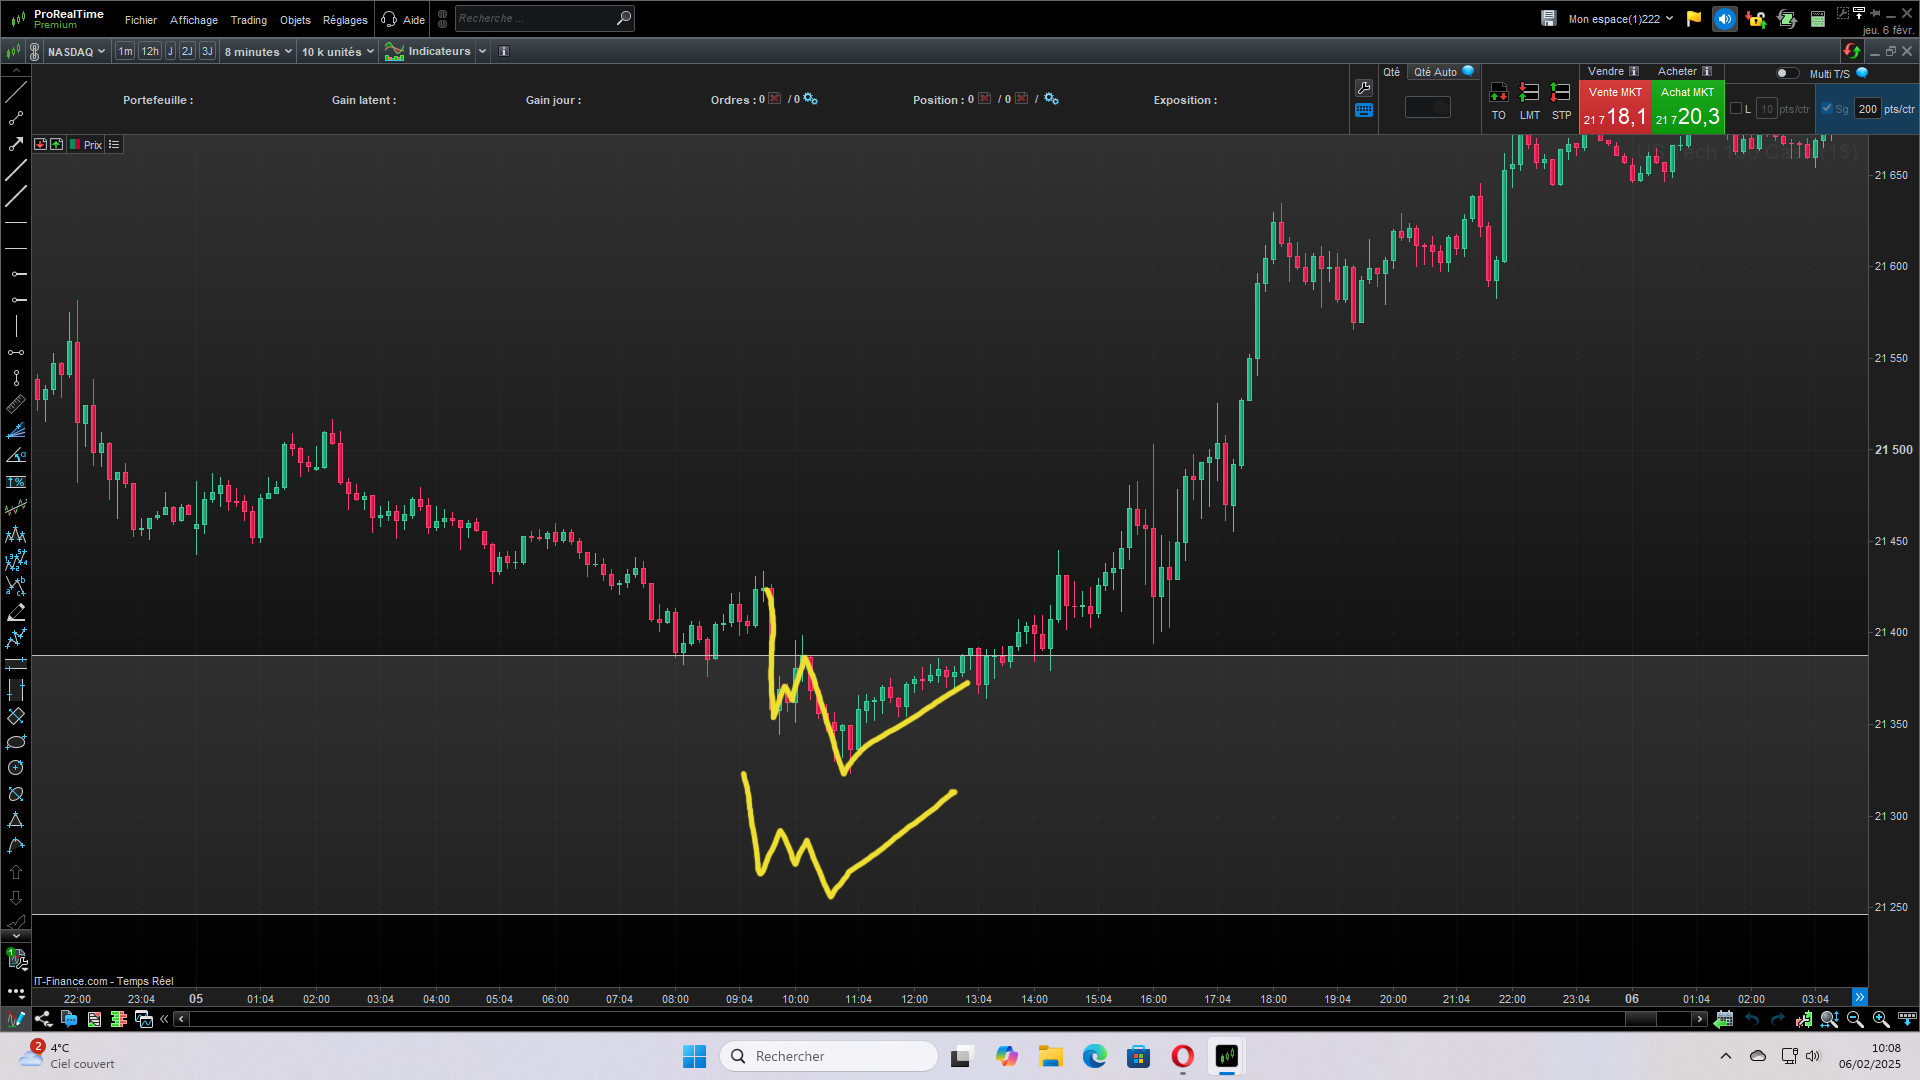Click the Prix color swatch
1920x1080 pixels.
coord(75,145)
